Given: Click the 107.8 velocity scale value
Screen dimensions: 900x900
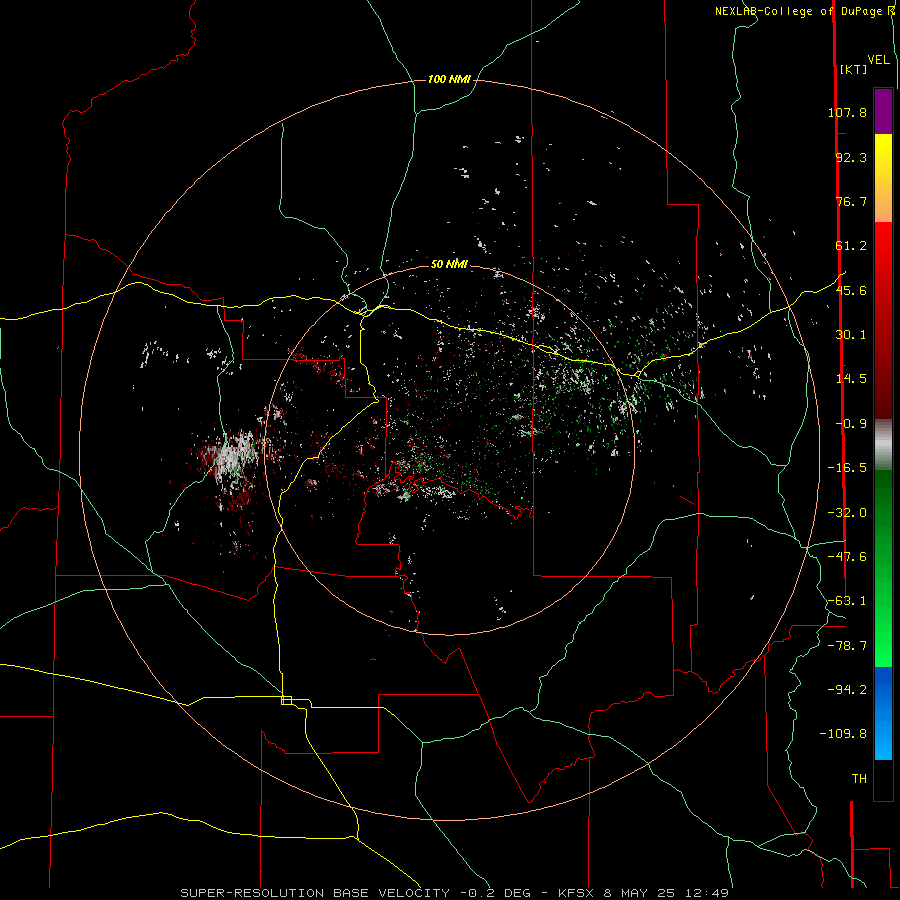Looking at the screenshot, I should (x=847, y=112).
